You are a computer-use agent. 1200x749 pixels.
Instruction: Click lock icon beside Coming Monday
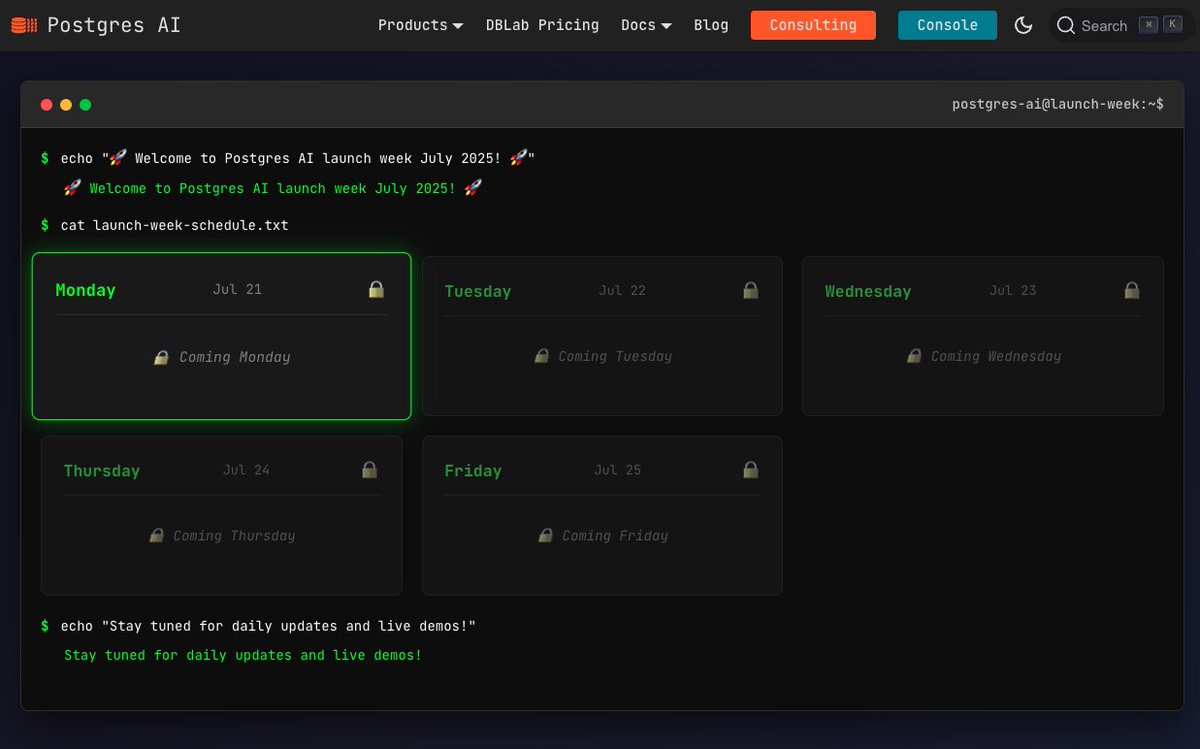[161, 357]
